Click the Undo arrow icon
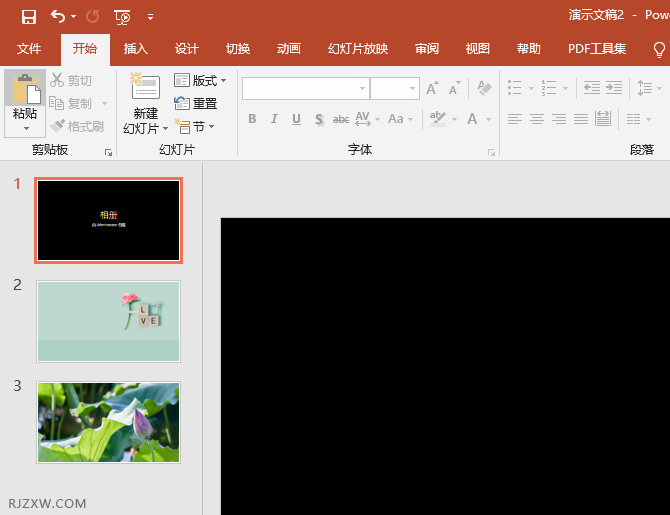Image resolution: width=670 pixels, height=515 pixels. pos(59,16)
